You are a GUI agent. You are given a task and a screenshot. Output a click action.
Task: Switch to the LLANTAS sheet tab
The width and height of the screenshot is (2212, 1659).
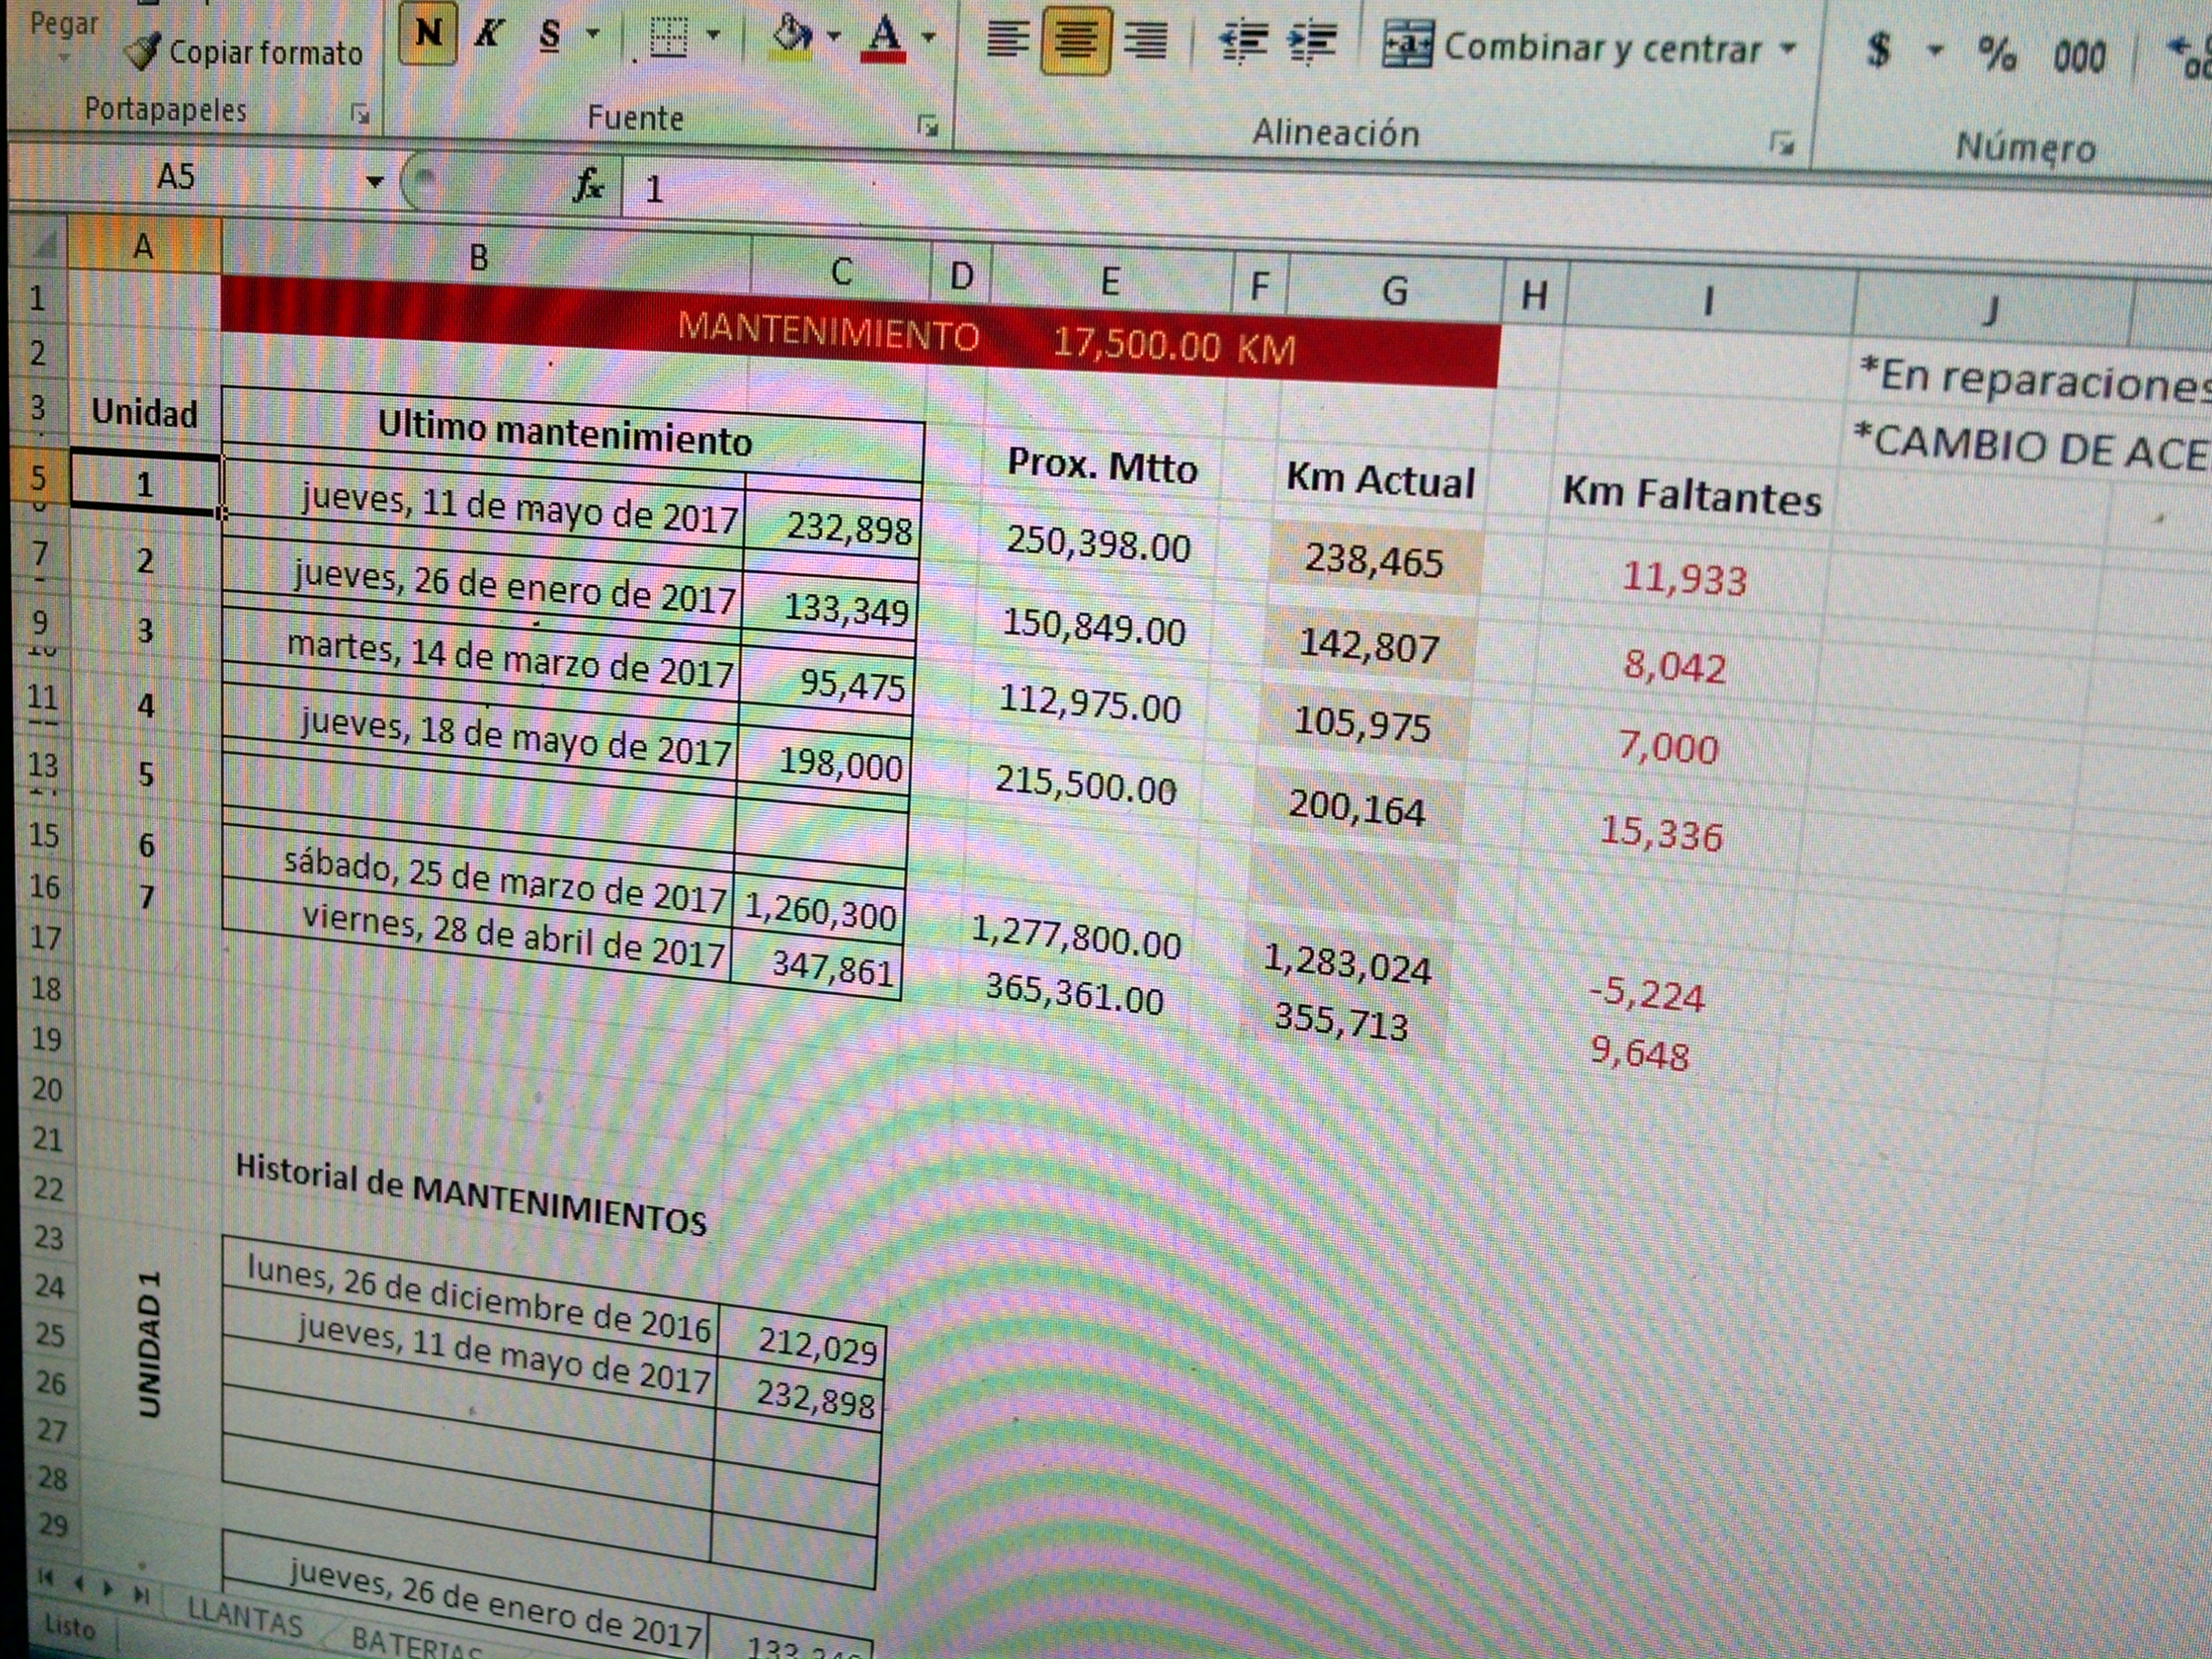245,1617
